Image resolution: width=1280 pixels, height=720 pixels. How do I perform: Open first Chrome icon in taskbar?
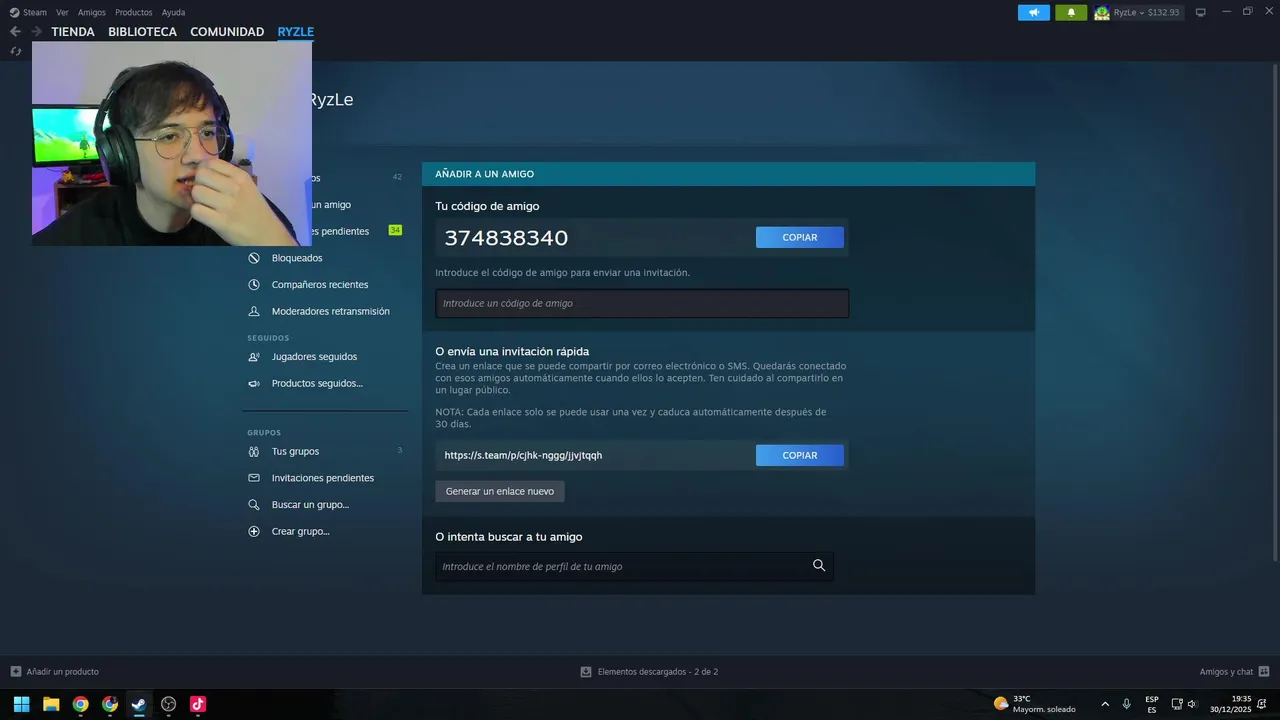tap(80, 704)
